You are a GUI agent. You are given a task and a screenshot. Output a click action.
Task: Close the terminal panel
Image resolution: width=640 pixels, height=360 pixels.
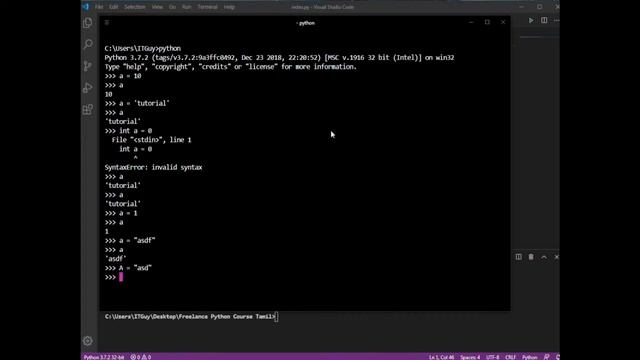(x=556, y=257)
